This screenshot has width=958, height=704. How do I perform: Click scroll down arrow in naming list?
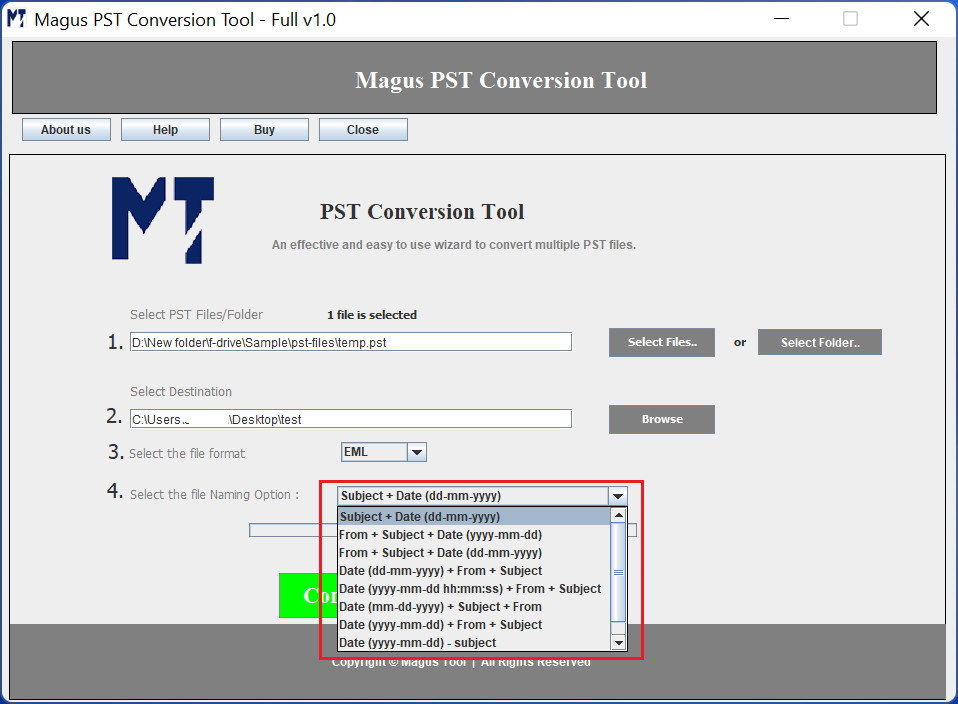(x=618, y=643)
